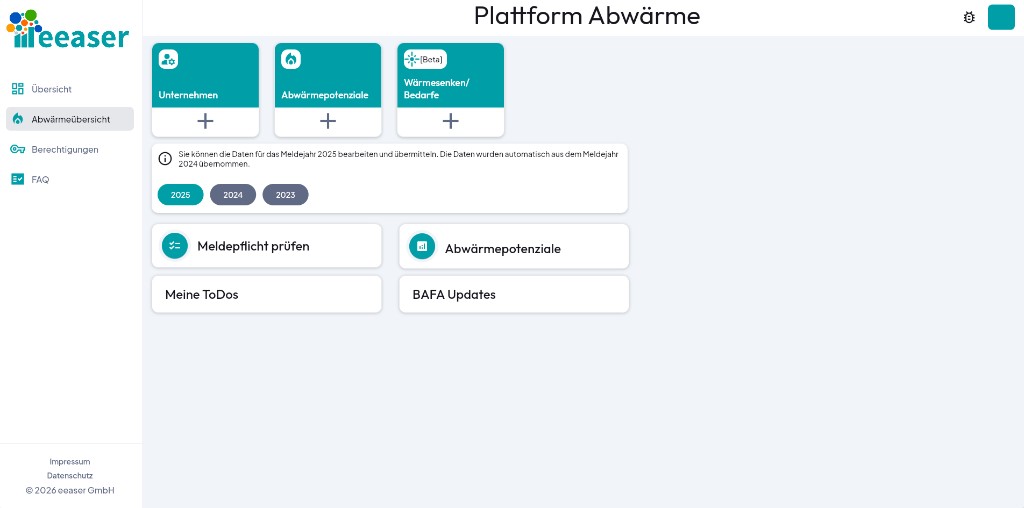Open the Unternehmen tile

205,75
